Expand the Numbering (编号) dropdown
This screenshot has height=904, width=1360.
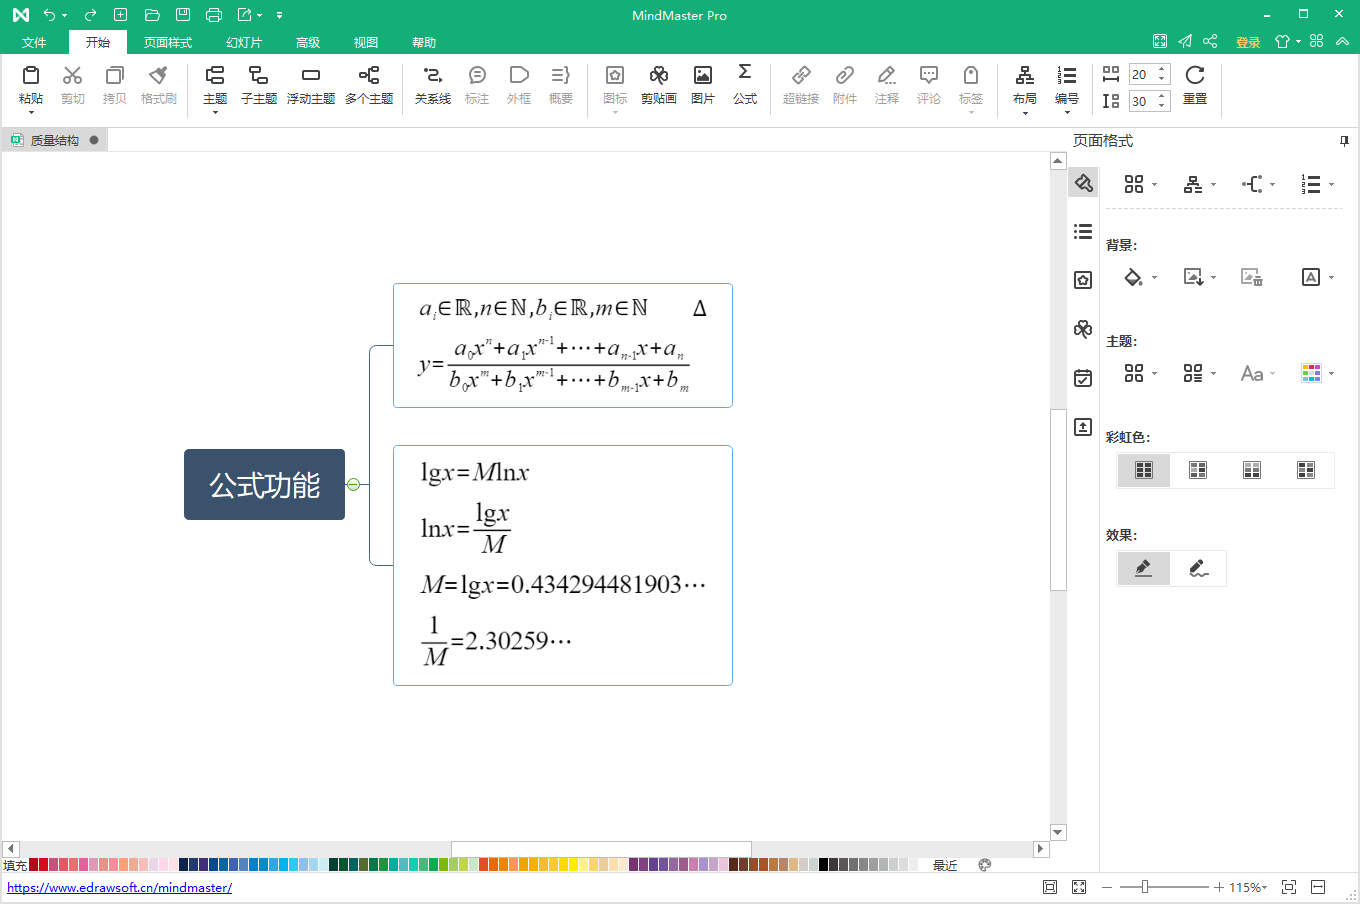pyautogui.click(x=1067, y=112)
